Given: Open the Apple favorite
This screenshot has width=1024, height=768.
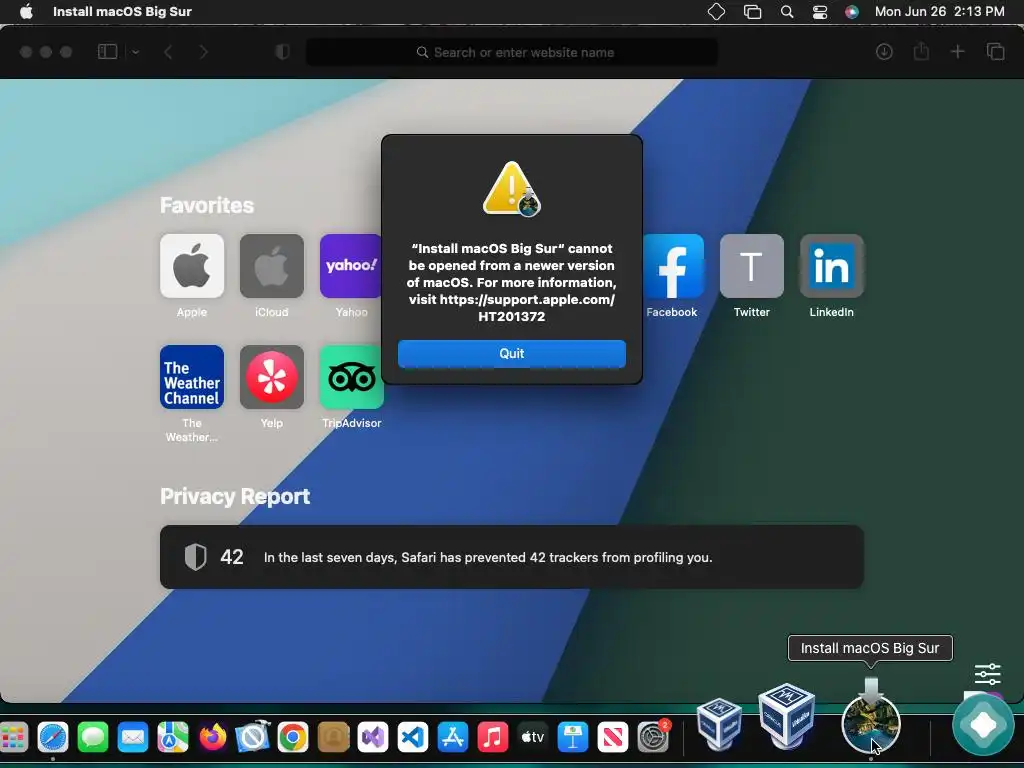Looking at the screenshot, I should coord(192,266).
